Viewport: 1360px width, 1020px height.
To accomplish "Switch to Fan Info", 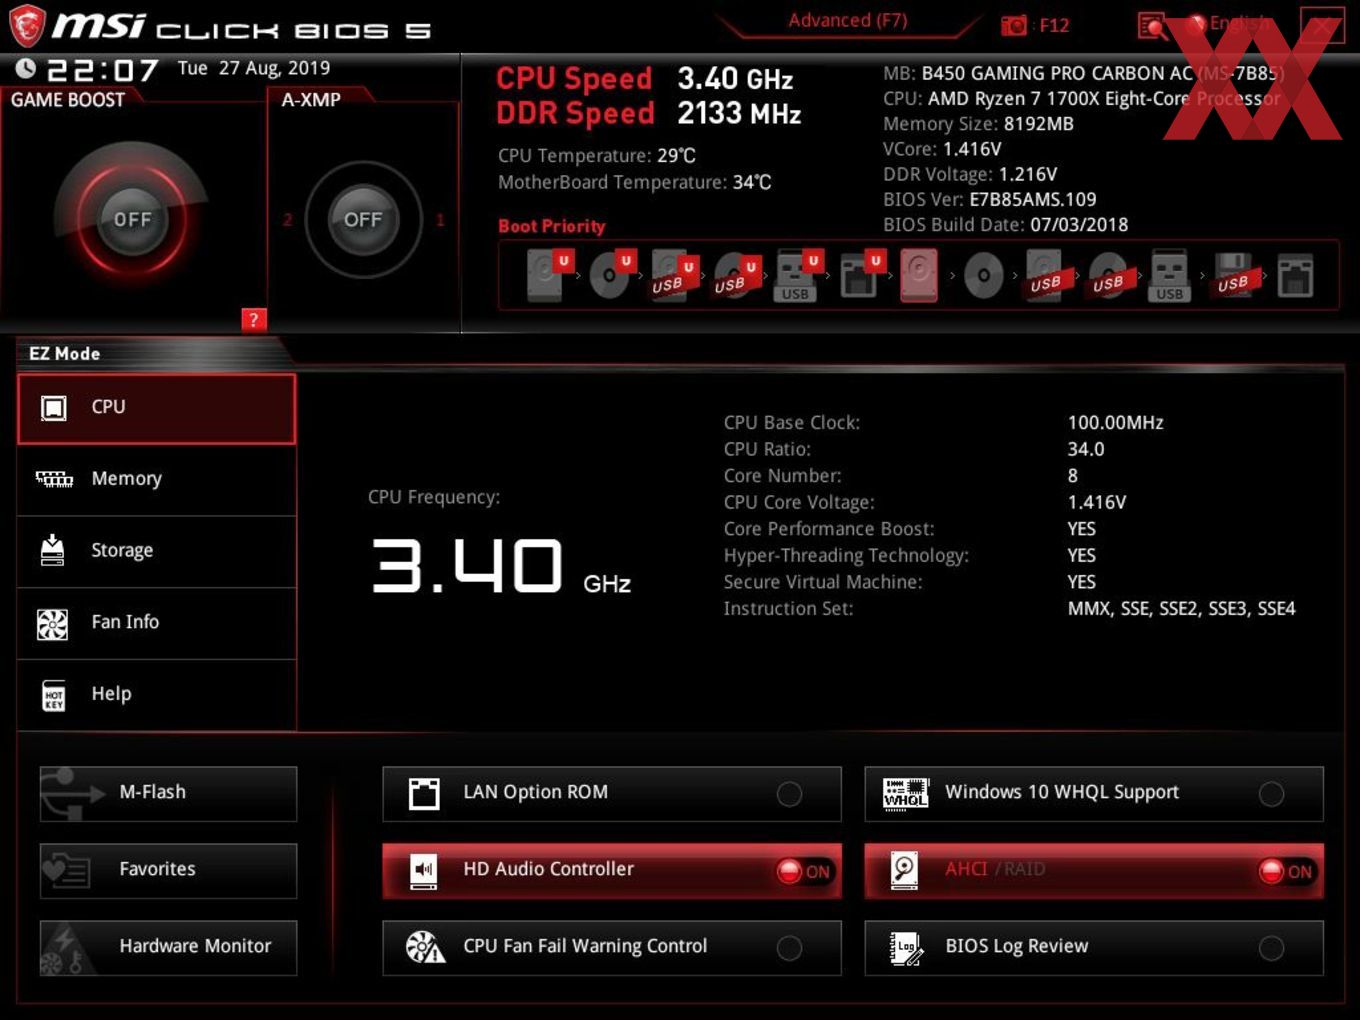I will (157, 623).
